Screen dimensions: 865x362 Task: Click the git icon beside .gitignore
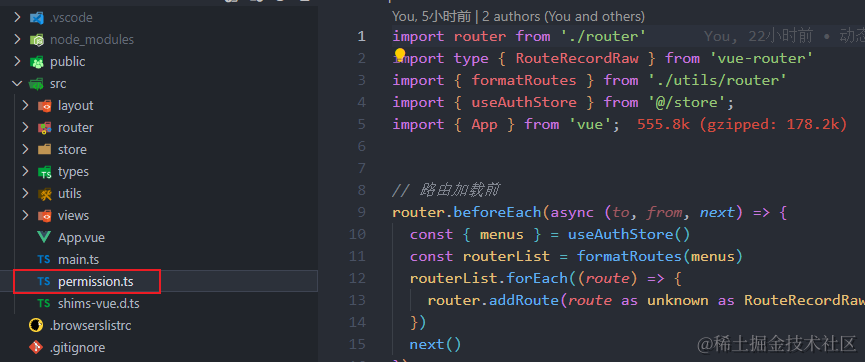(36, 348)
